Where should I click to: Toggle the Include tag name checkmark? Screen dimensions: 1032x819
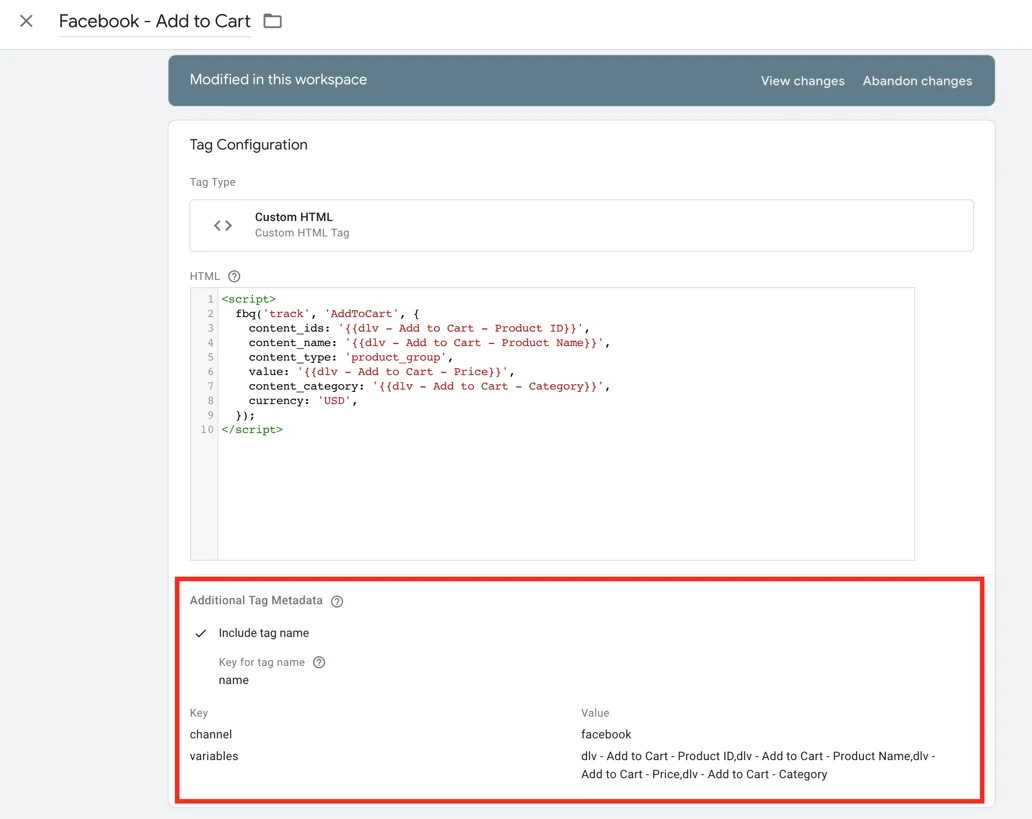click(x=201, y=633)
